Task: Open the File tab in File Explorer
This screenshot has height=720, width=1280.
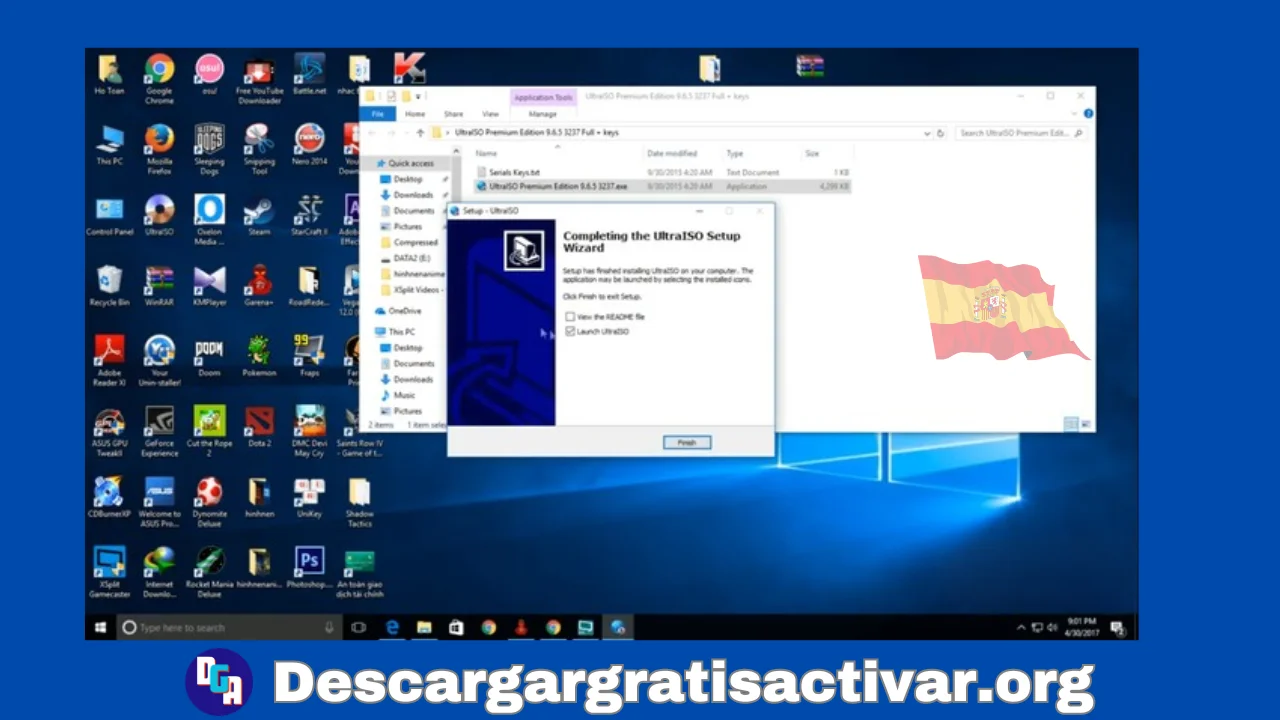Action: click(x=377, y=114)
